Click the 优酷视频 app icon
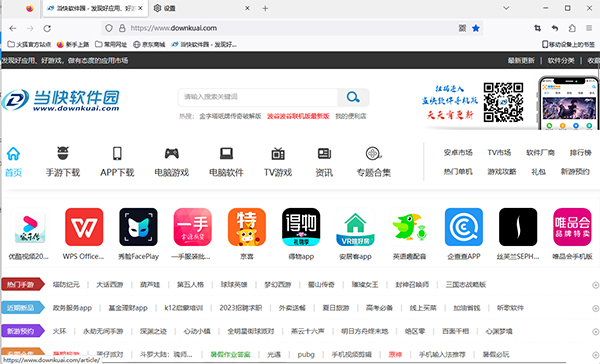Viewport: 600px width, 364px height. 29,227
